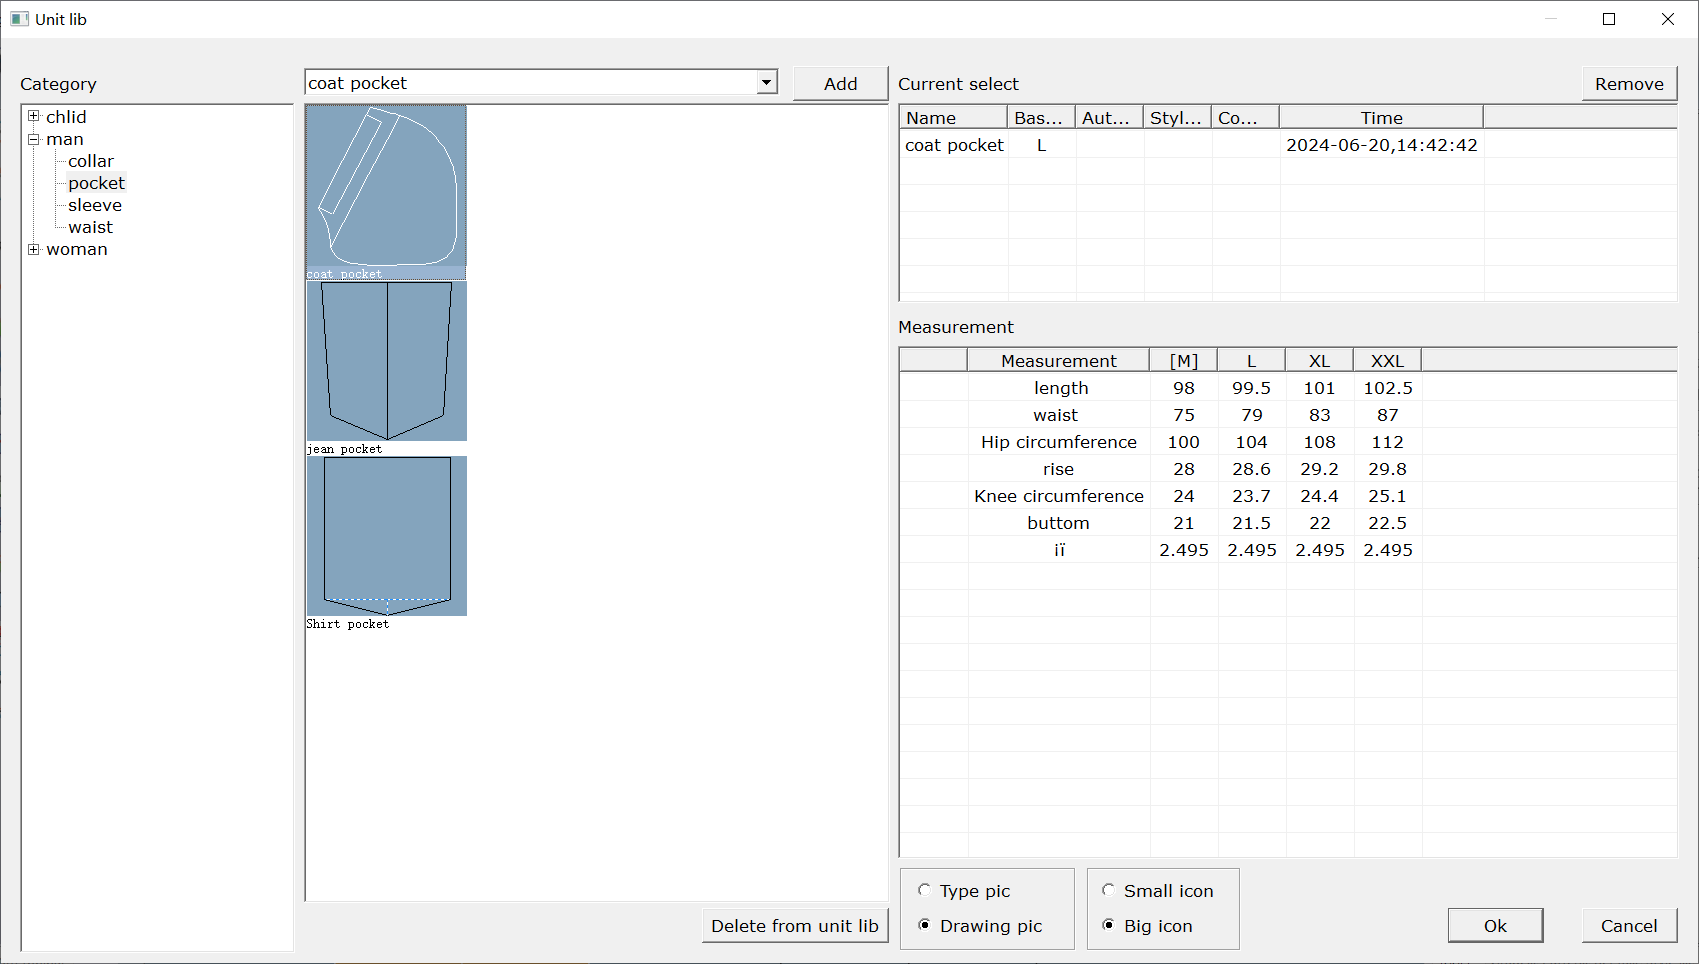Click the 112 hip circumference value

(x=1388, y=442)
